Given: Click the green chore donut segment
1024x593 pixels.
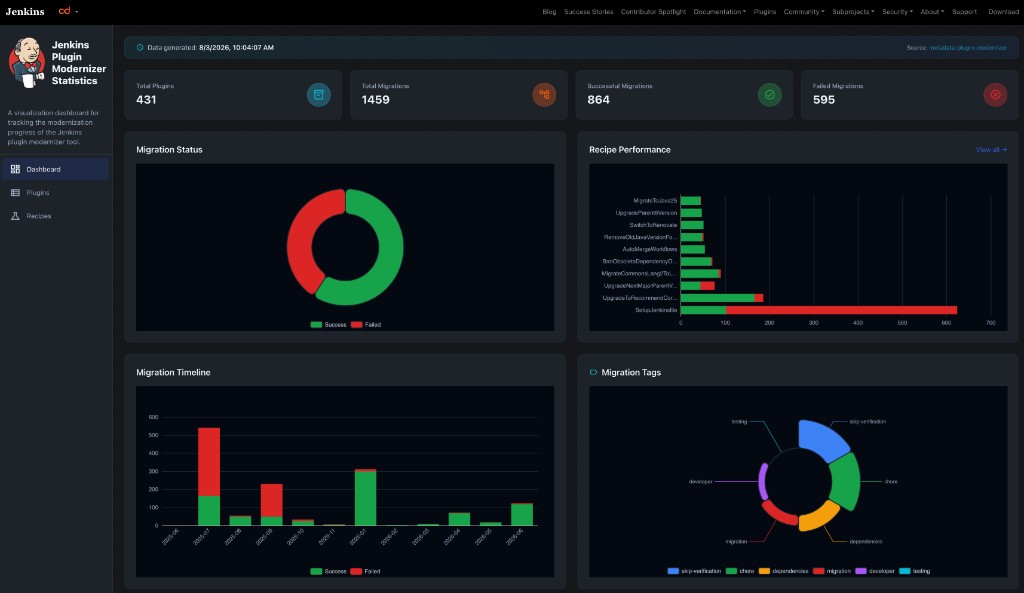Looking at the screenshot, I should tap(846, 481).
